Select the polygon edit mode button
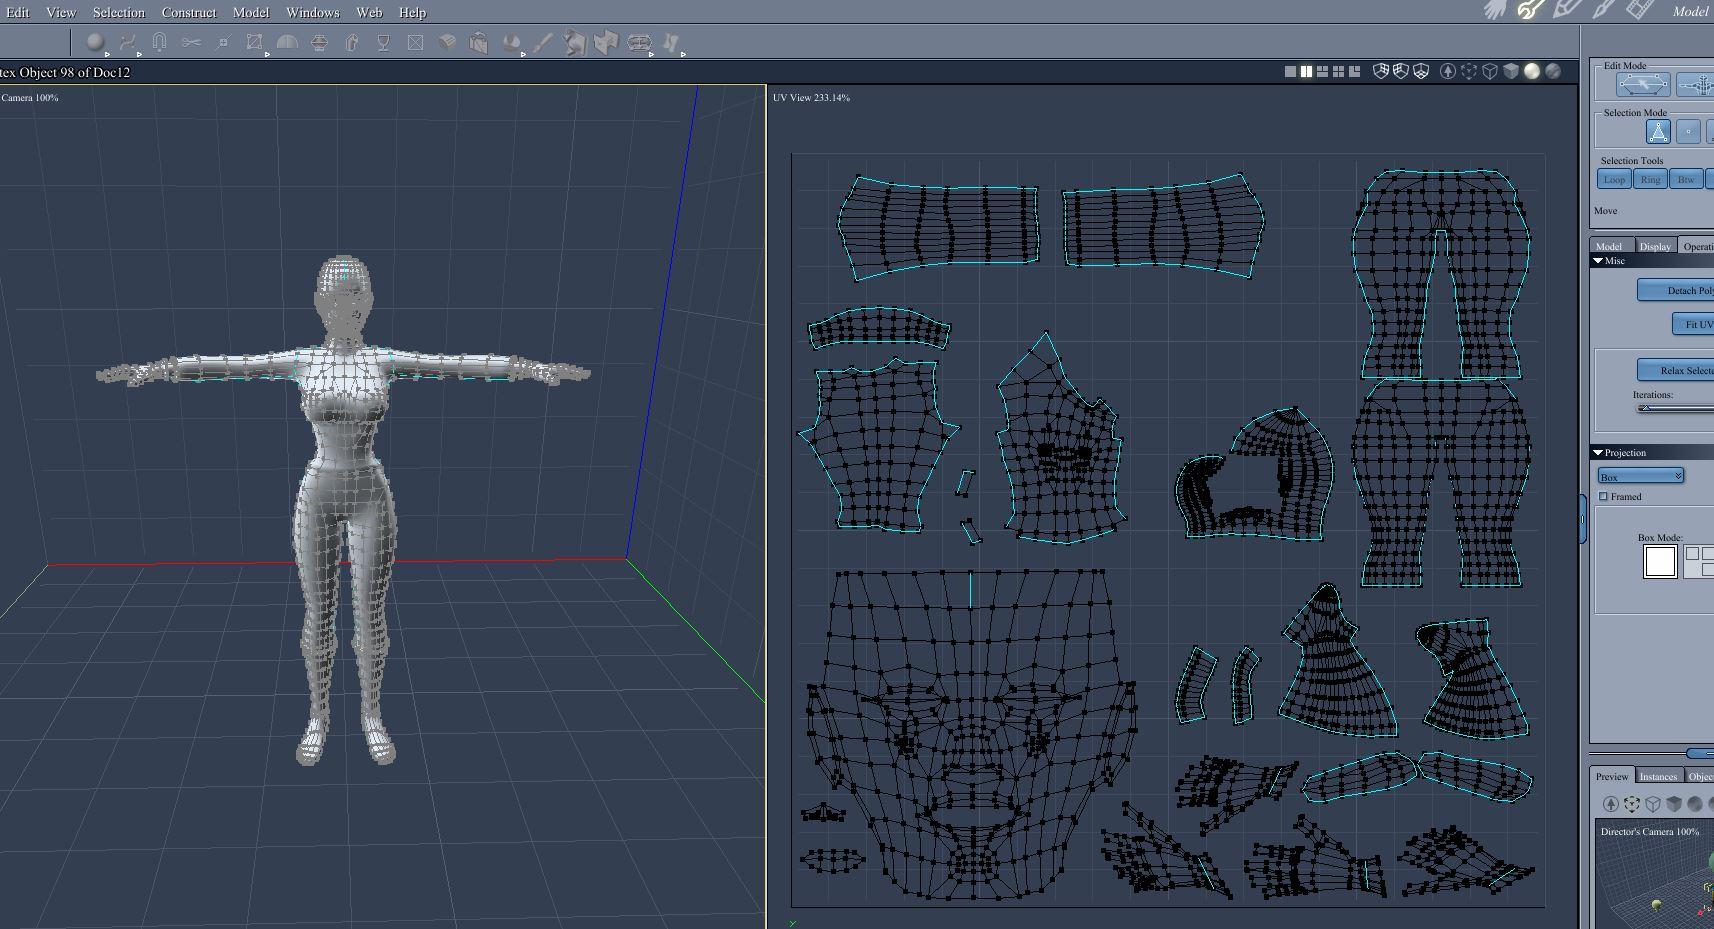The image size is (1714, 929). point(1643,85)
